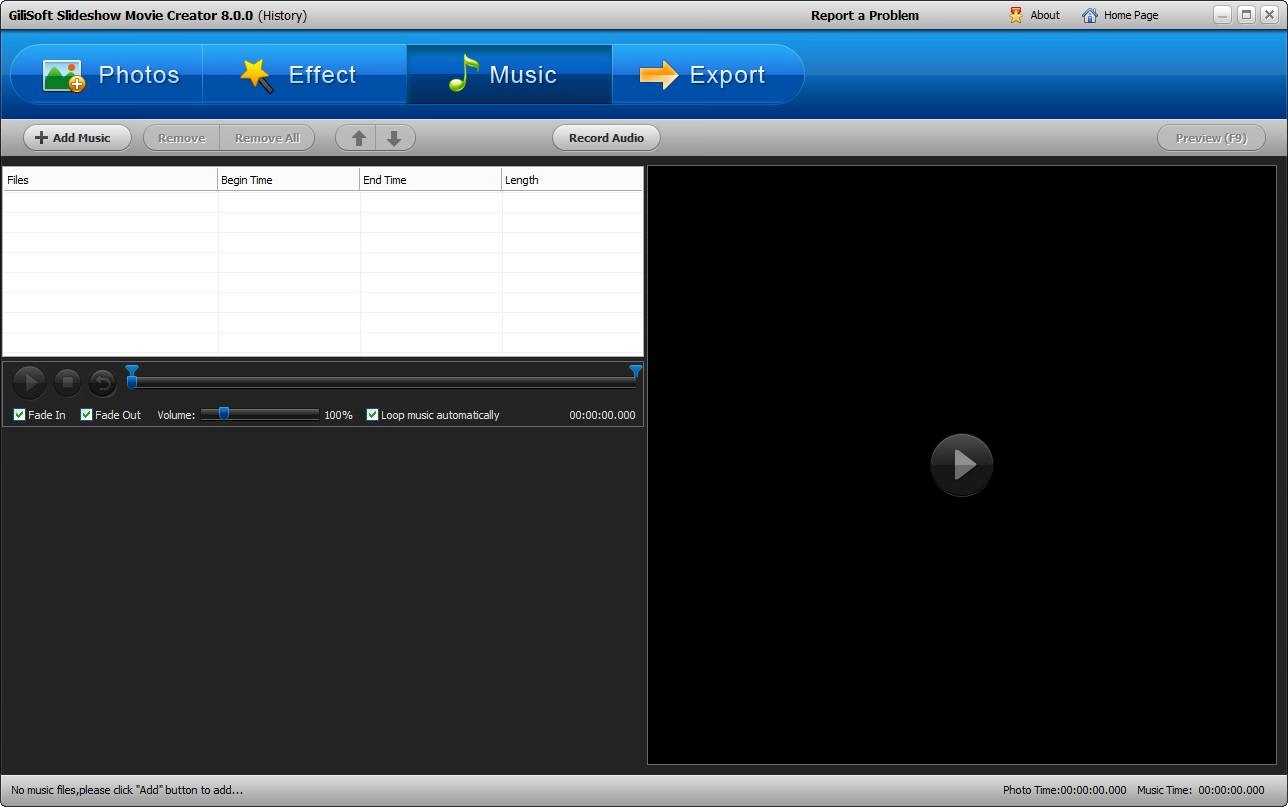Click the 00:00:00.000 music position readout
Image resolution: width=1288 pixels, height=807 pixels.
point(602,415)
